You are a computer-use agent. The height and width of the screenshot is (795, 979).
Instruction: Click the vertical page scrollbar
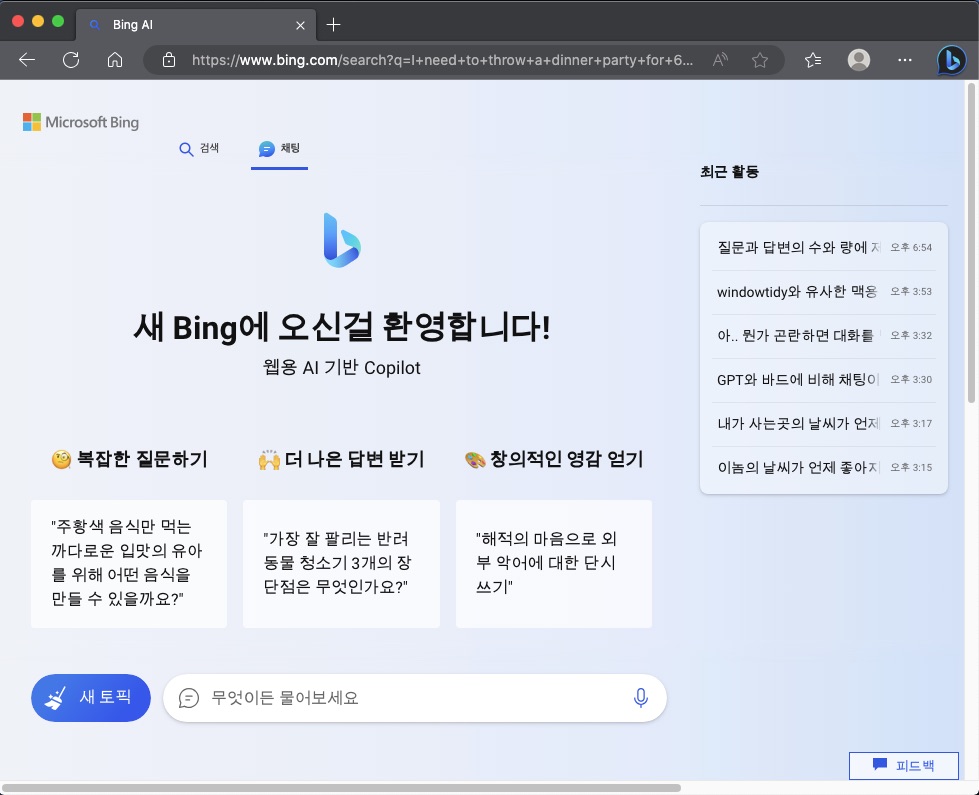tap(971, 242)
